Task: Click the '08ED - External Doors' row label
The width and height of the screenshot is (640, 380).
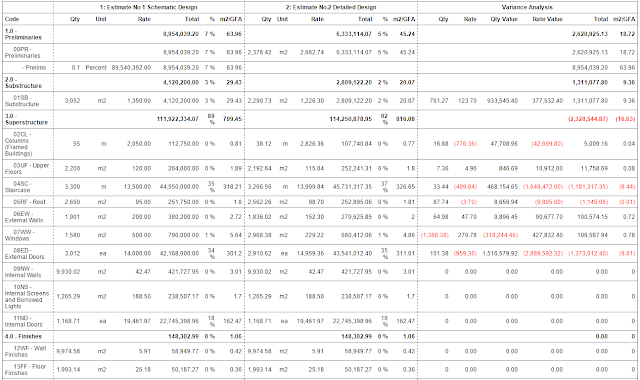Action: tap(24, 253)
